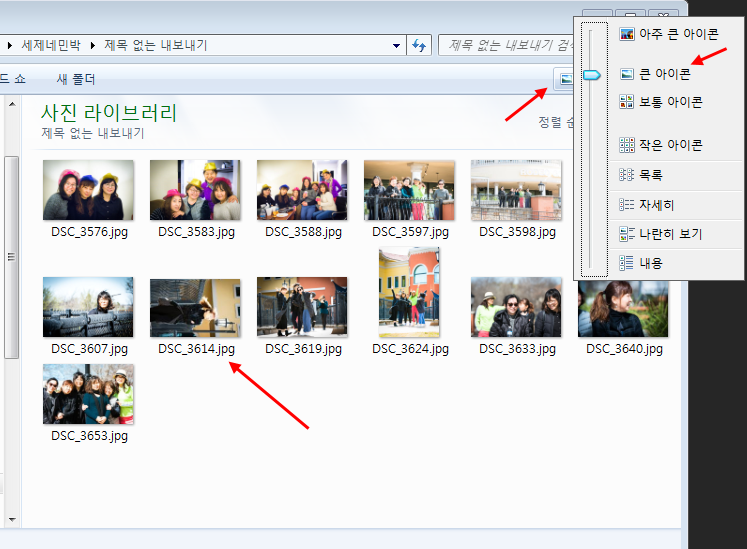Open the DSC_3614.jpg thumbnail
Image resolution: width=747 pixels, height=549 pixels.
click(195, 308)
